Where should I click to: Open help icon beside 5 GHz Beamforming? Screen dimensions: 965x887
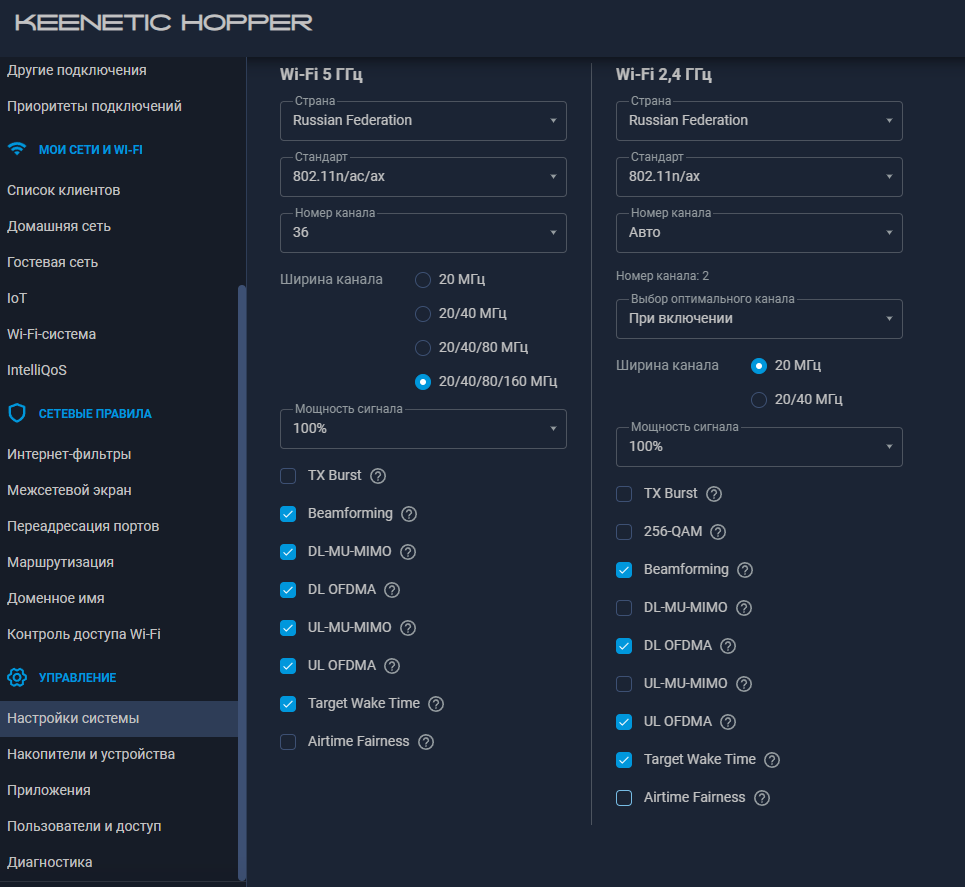pos(409,514)
